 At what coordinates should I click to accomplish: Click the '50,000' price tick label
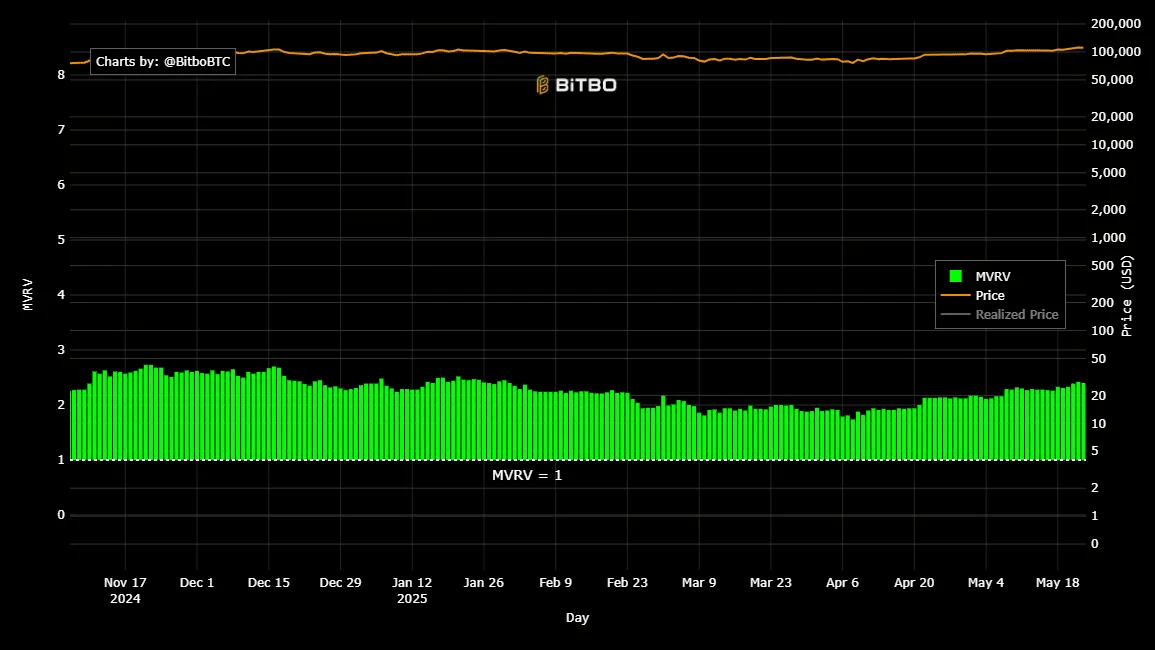1112,80
